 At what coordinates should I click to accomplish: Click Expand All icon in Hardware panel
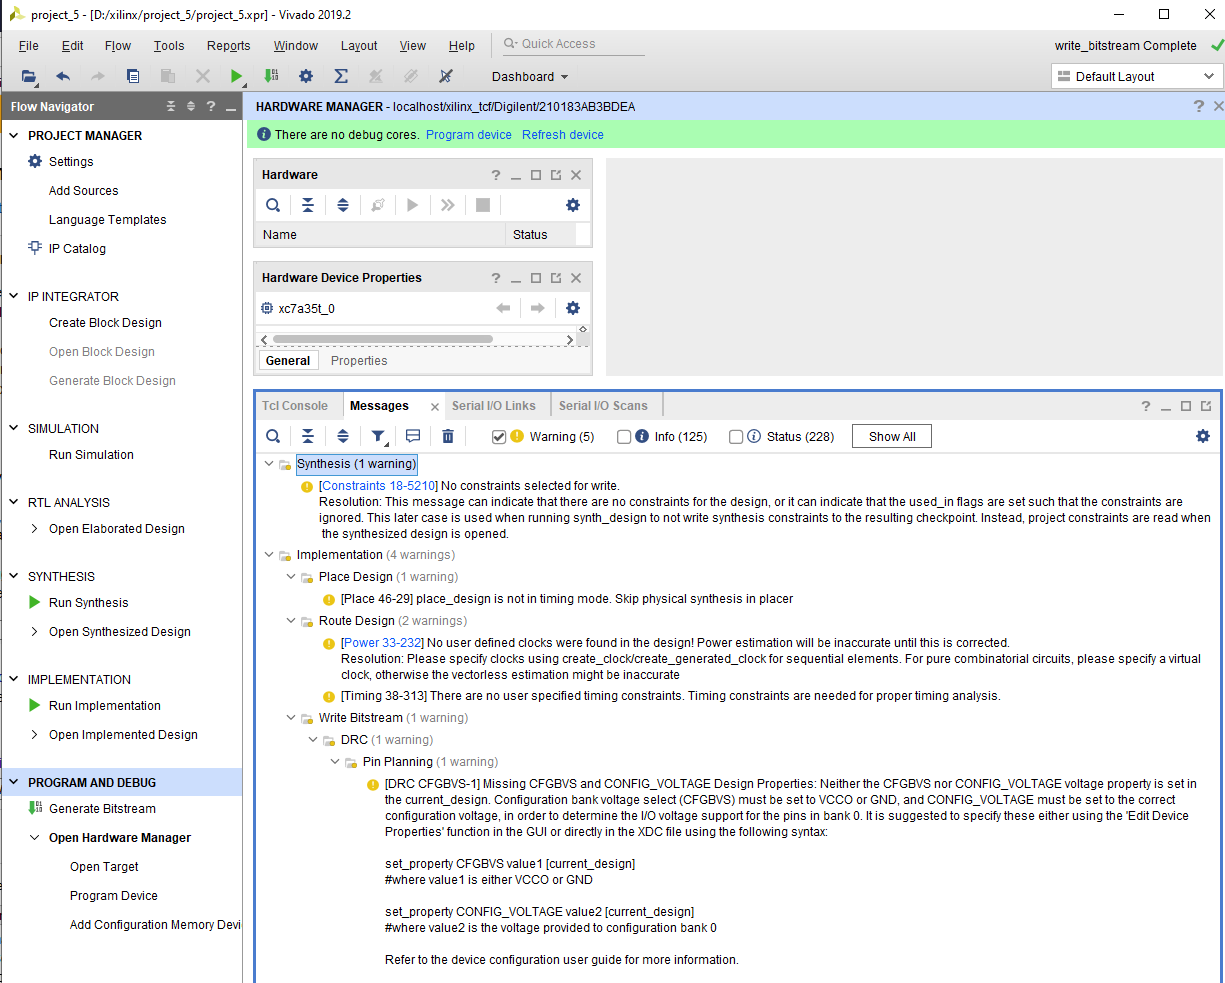343,205
